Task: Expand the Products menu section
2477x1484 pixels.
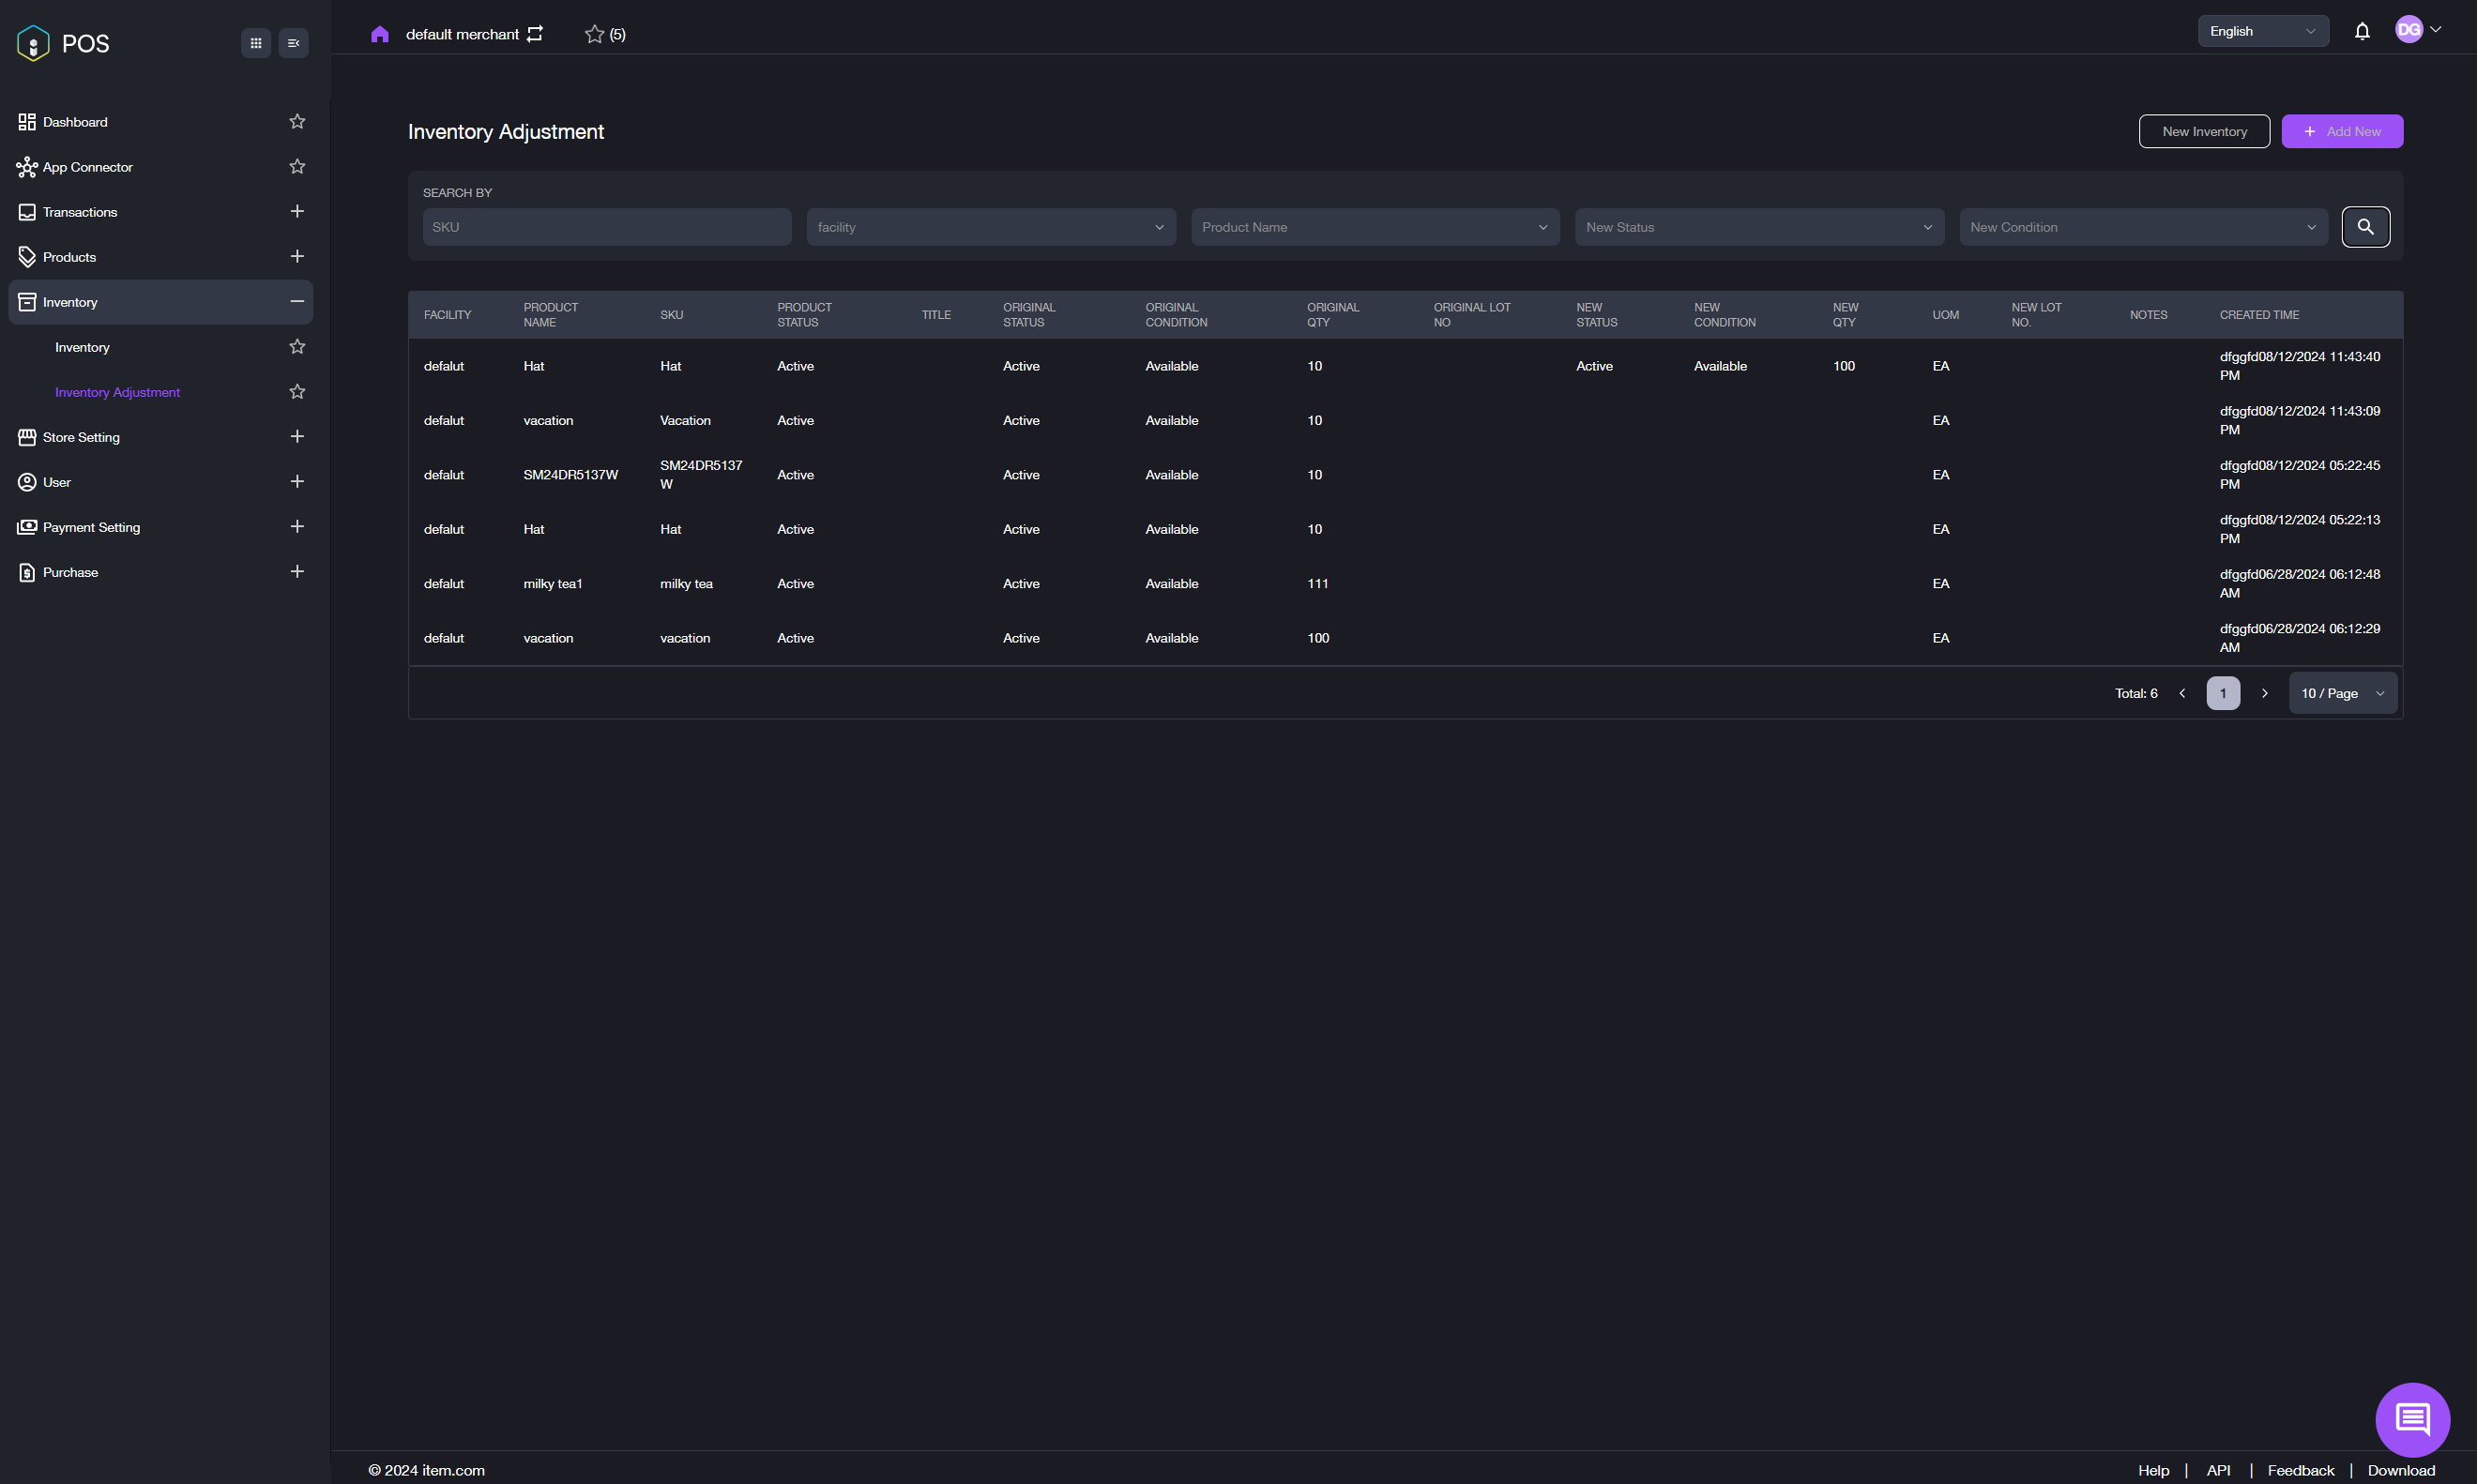Action: click(x=297, y=257)
